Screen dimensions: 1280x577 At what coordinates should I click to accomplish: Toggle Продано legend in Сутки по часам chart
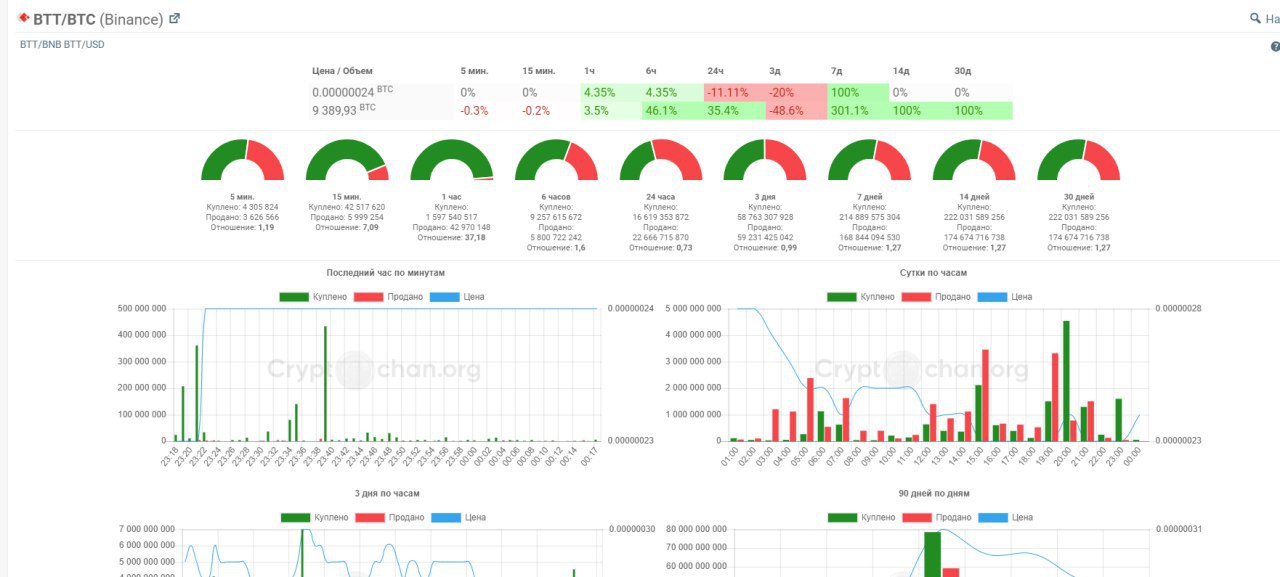point(936,297)
